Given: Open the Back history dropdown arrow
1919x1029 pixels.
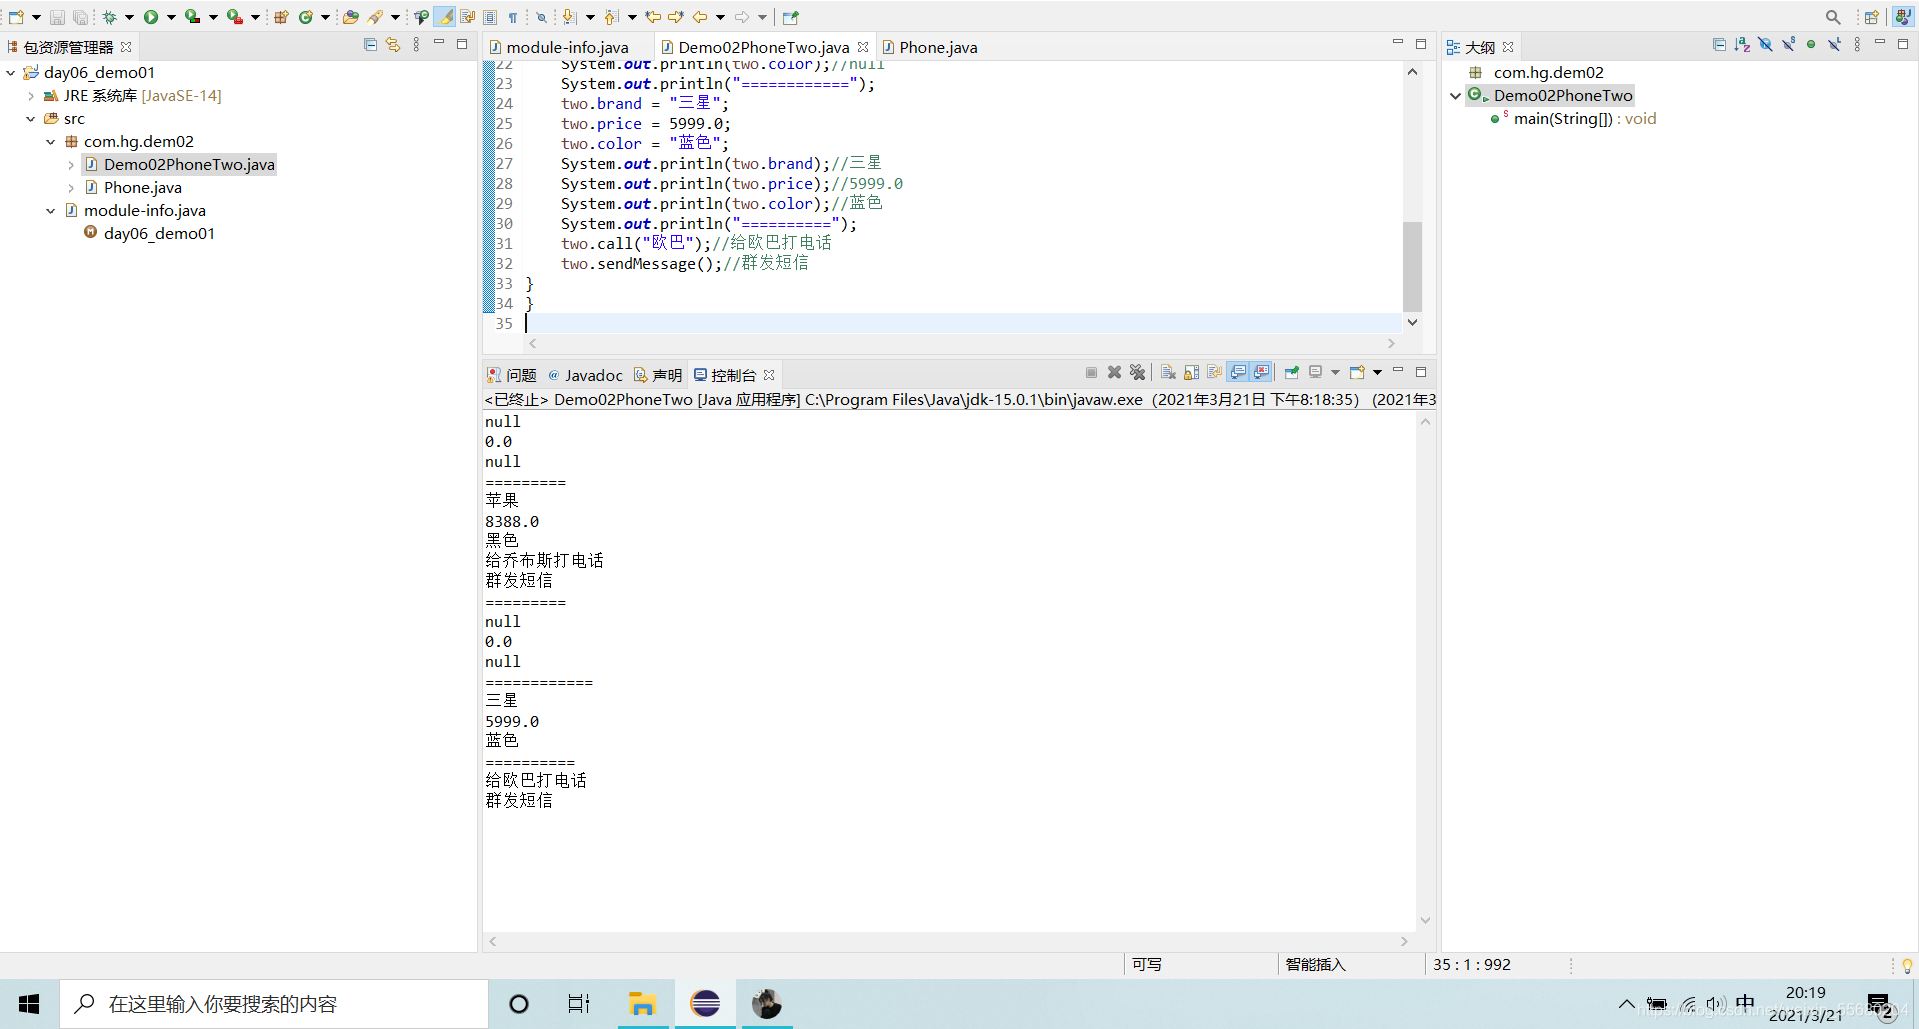Looking at the screenshot, I should pyautogui.click(x=720, y=17).
